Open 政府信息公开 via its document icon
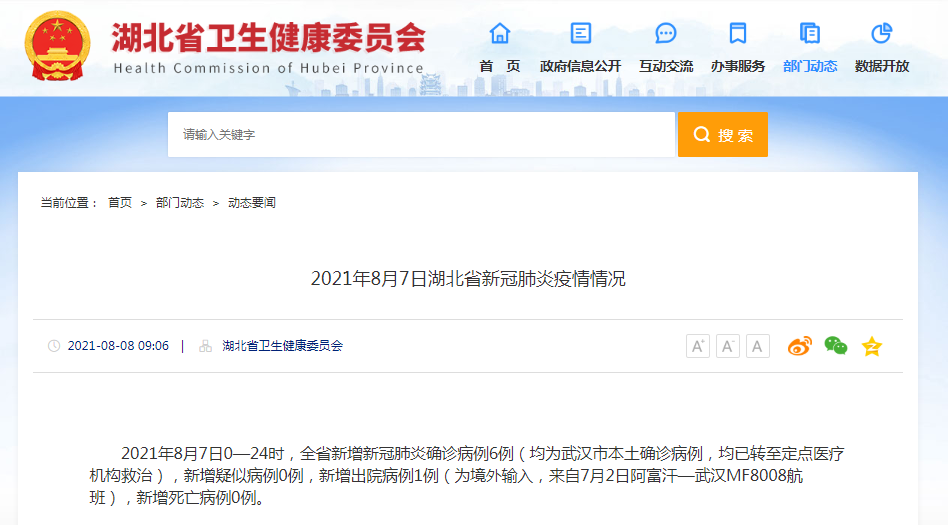Viewport: 948px width, 525px height. (x=580, y=34)
